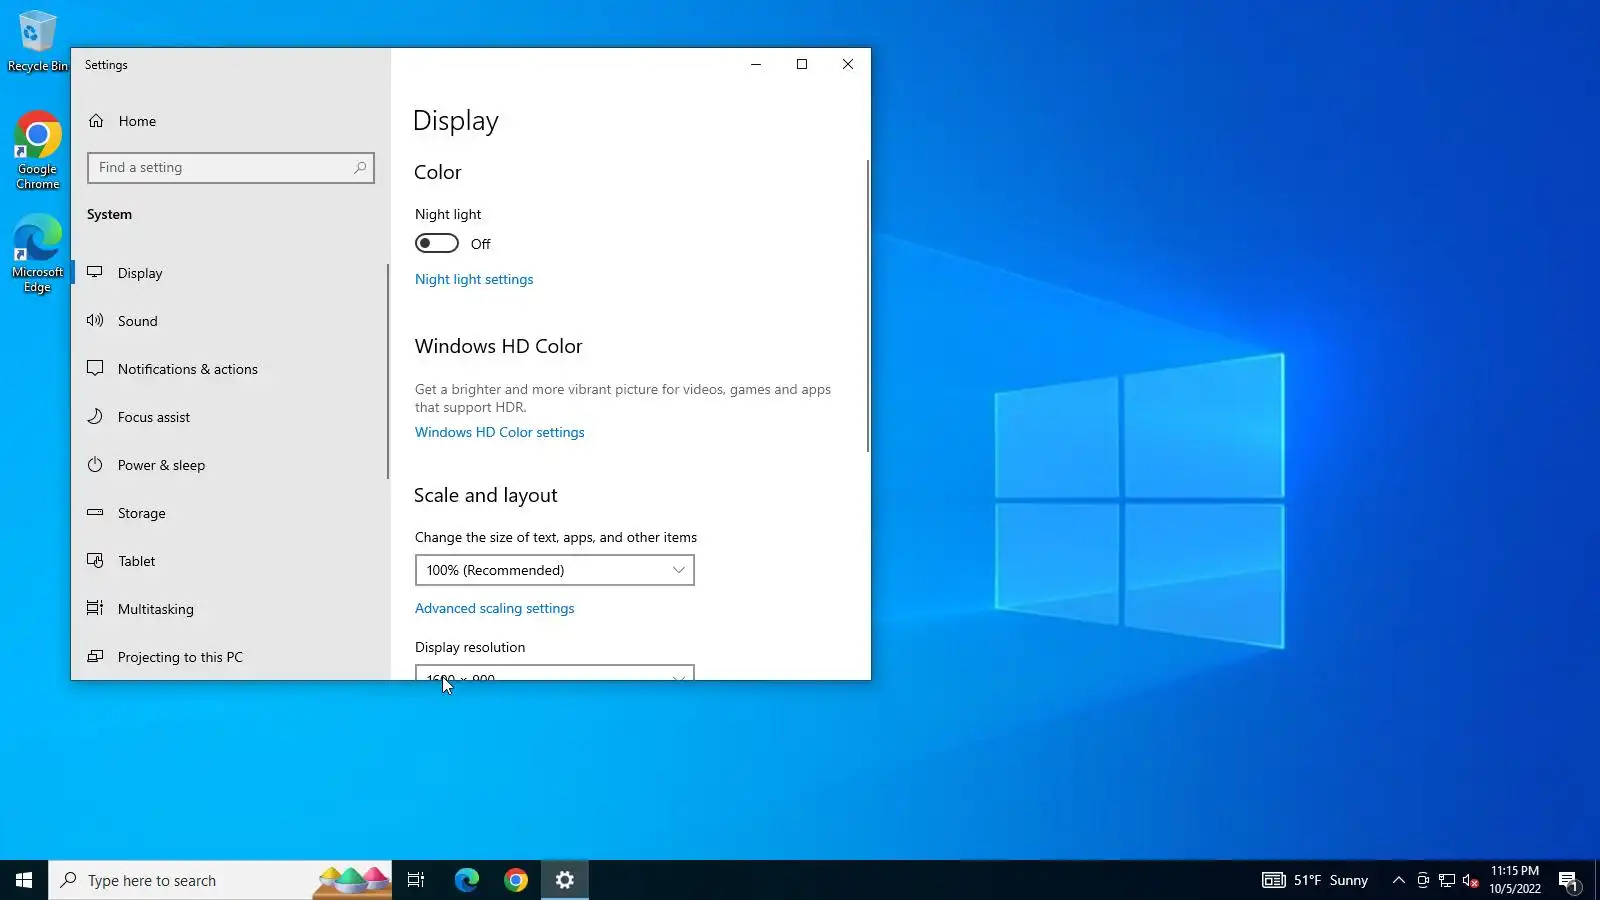Go to Settings Home via house icon

point(96,121)
